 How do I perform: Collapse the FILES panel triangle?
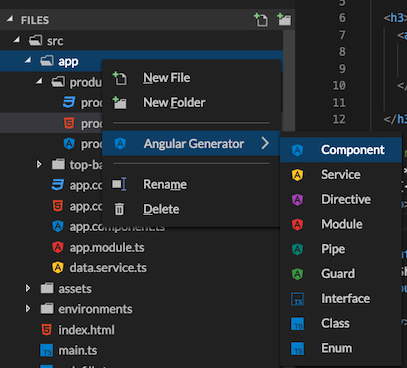click(10, 19)
